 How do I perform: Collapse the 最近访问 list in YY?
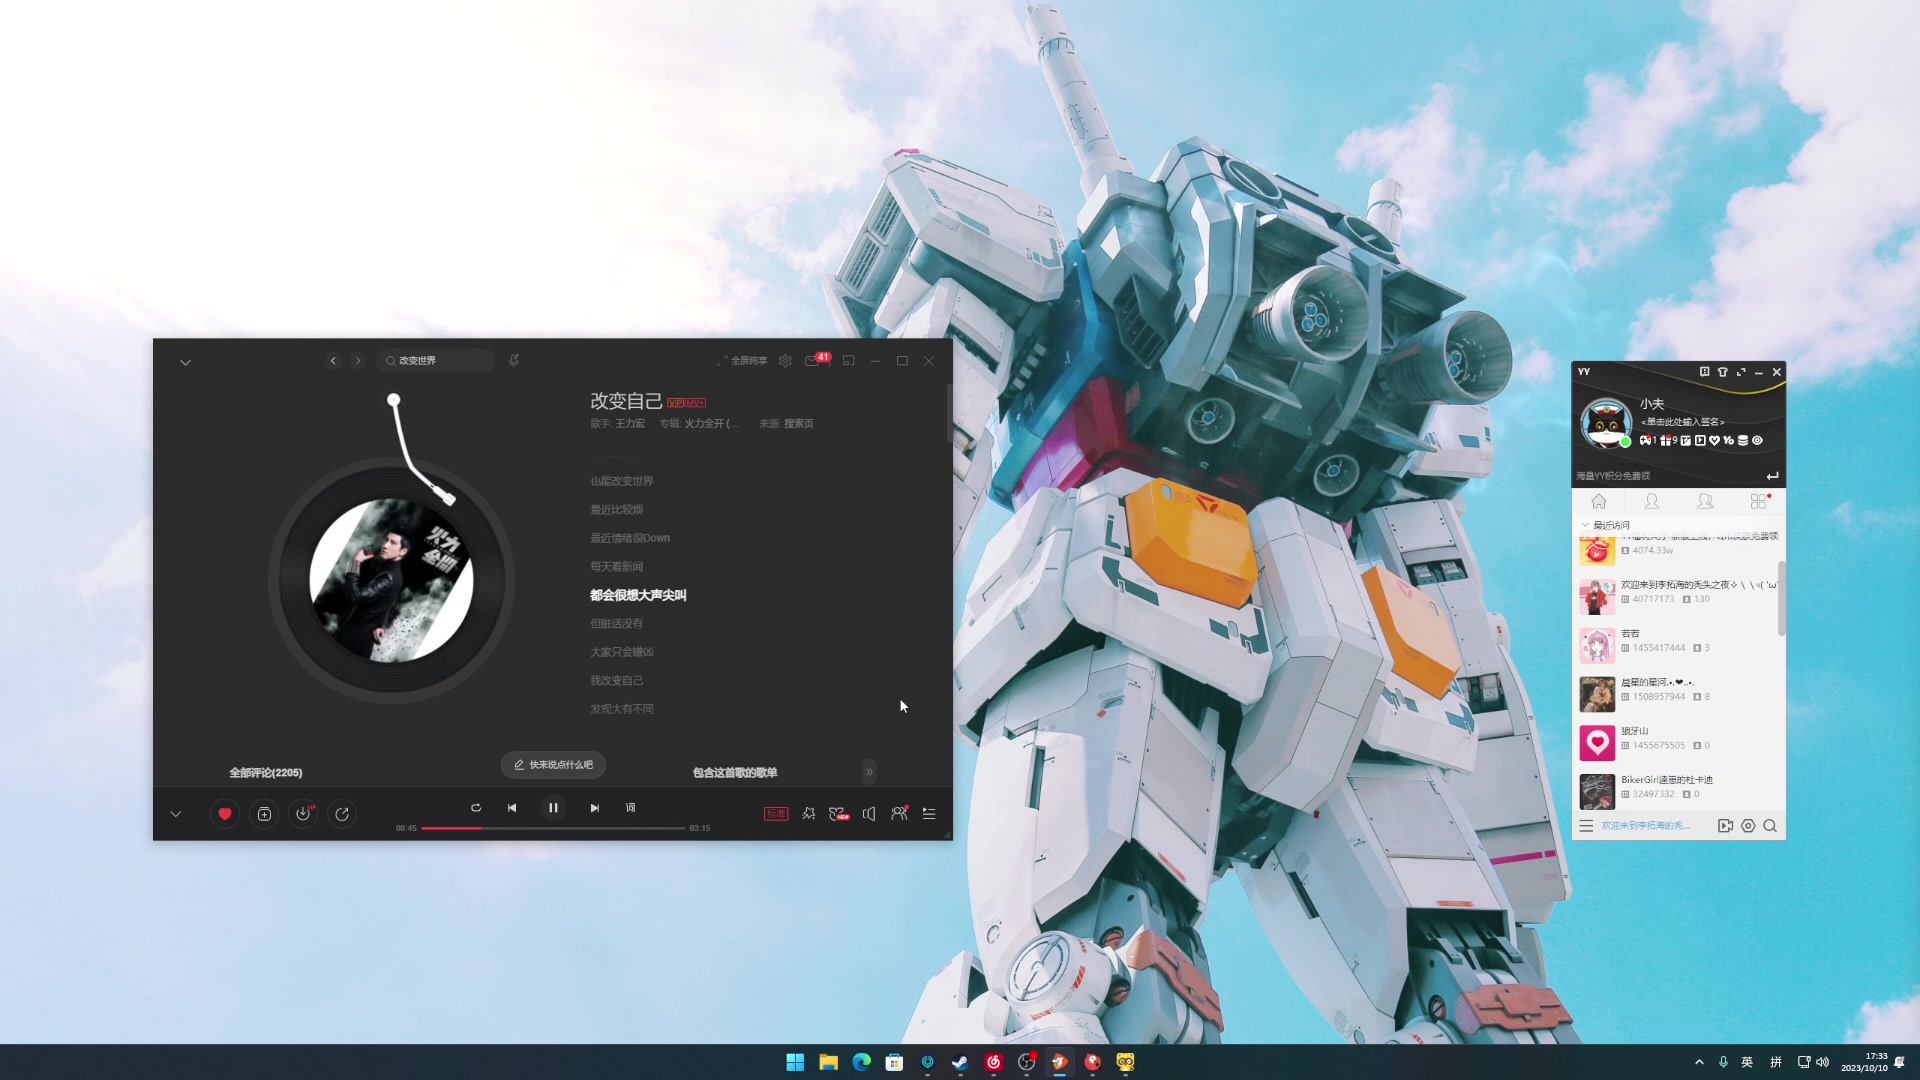point(1585,525)
